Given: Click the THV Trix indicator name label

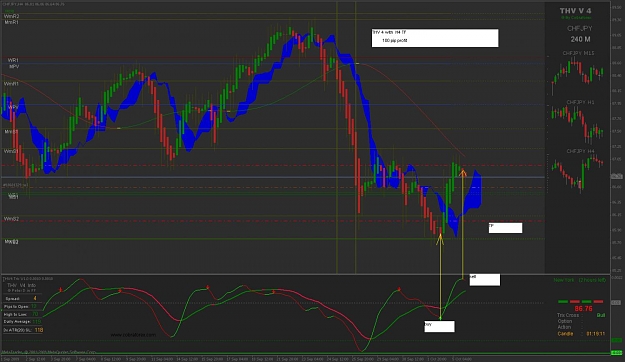Looking at the screenshot, I should pos(28,278).
